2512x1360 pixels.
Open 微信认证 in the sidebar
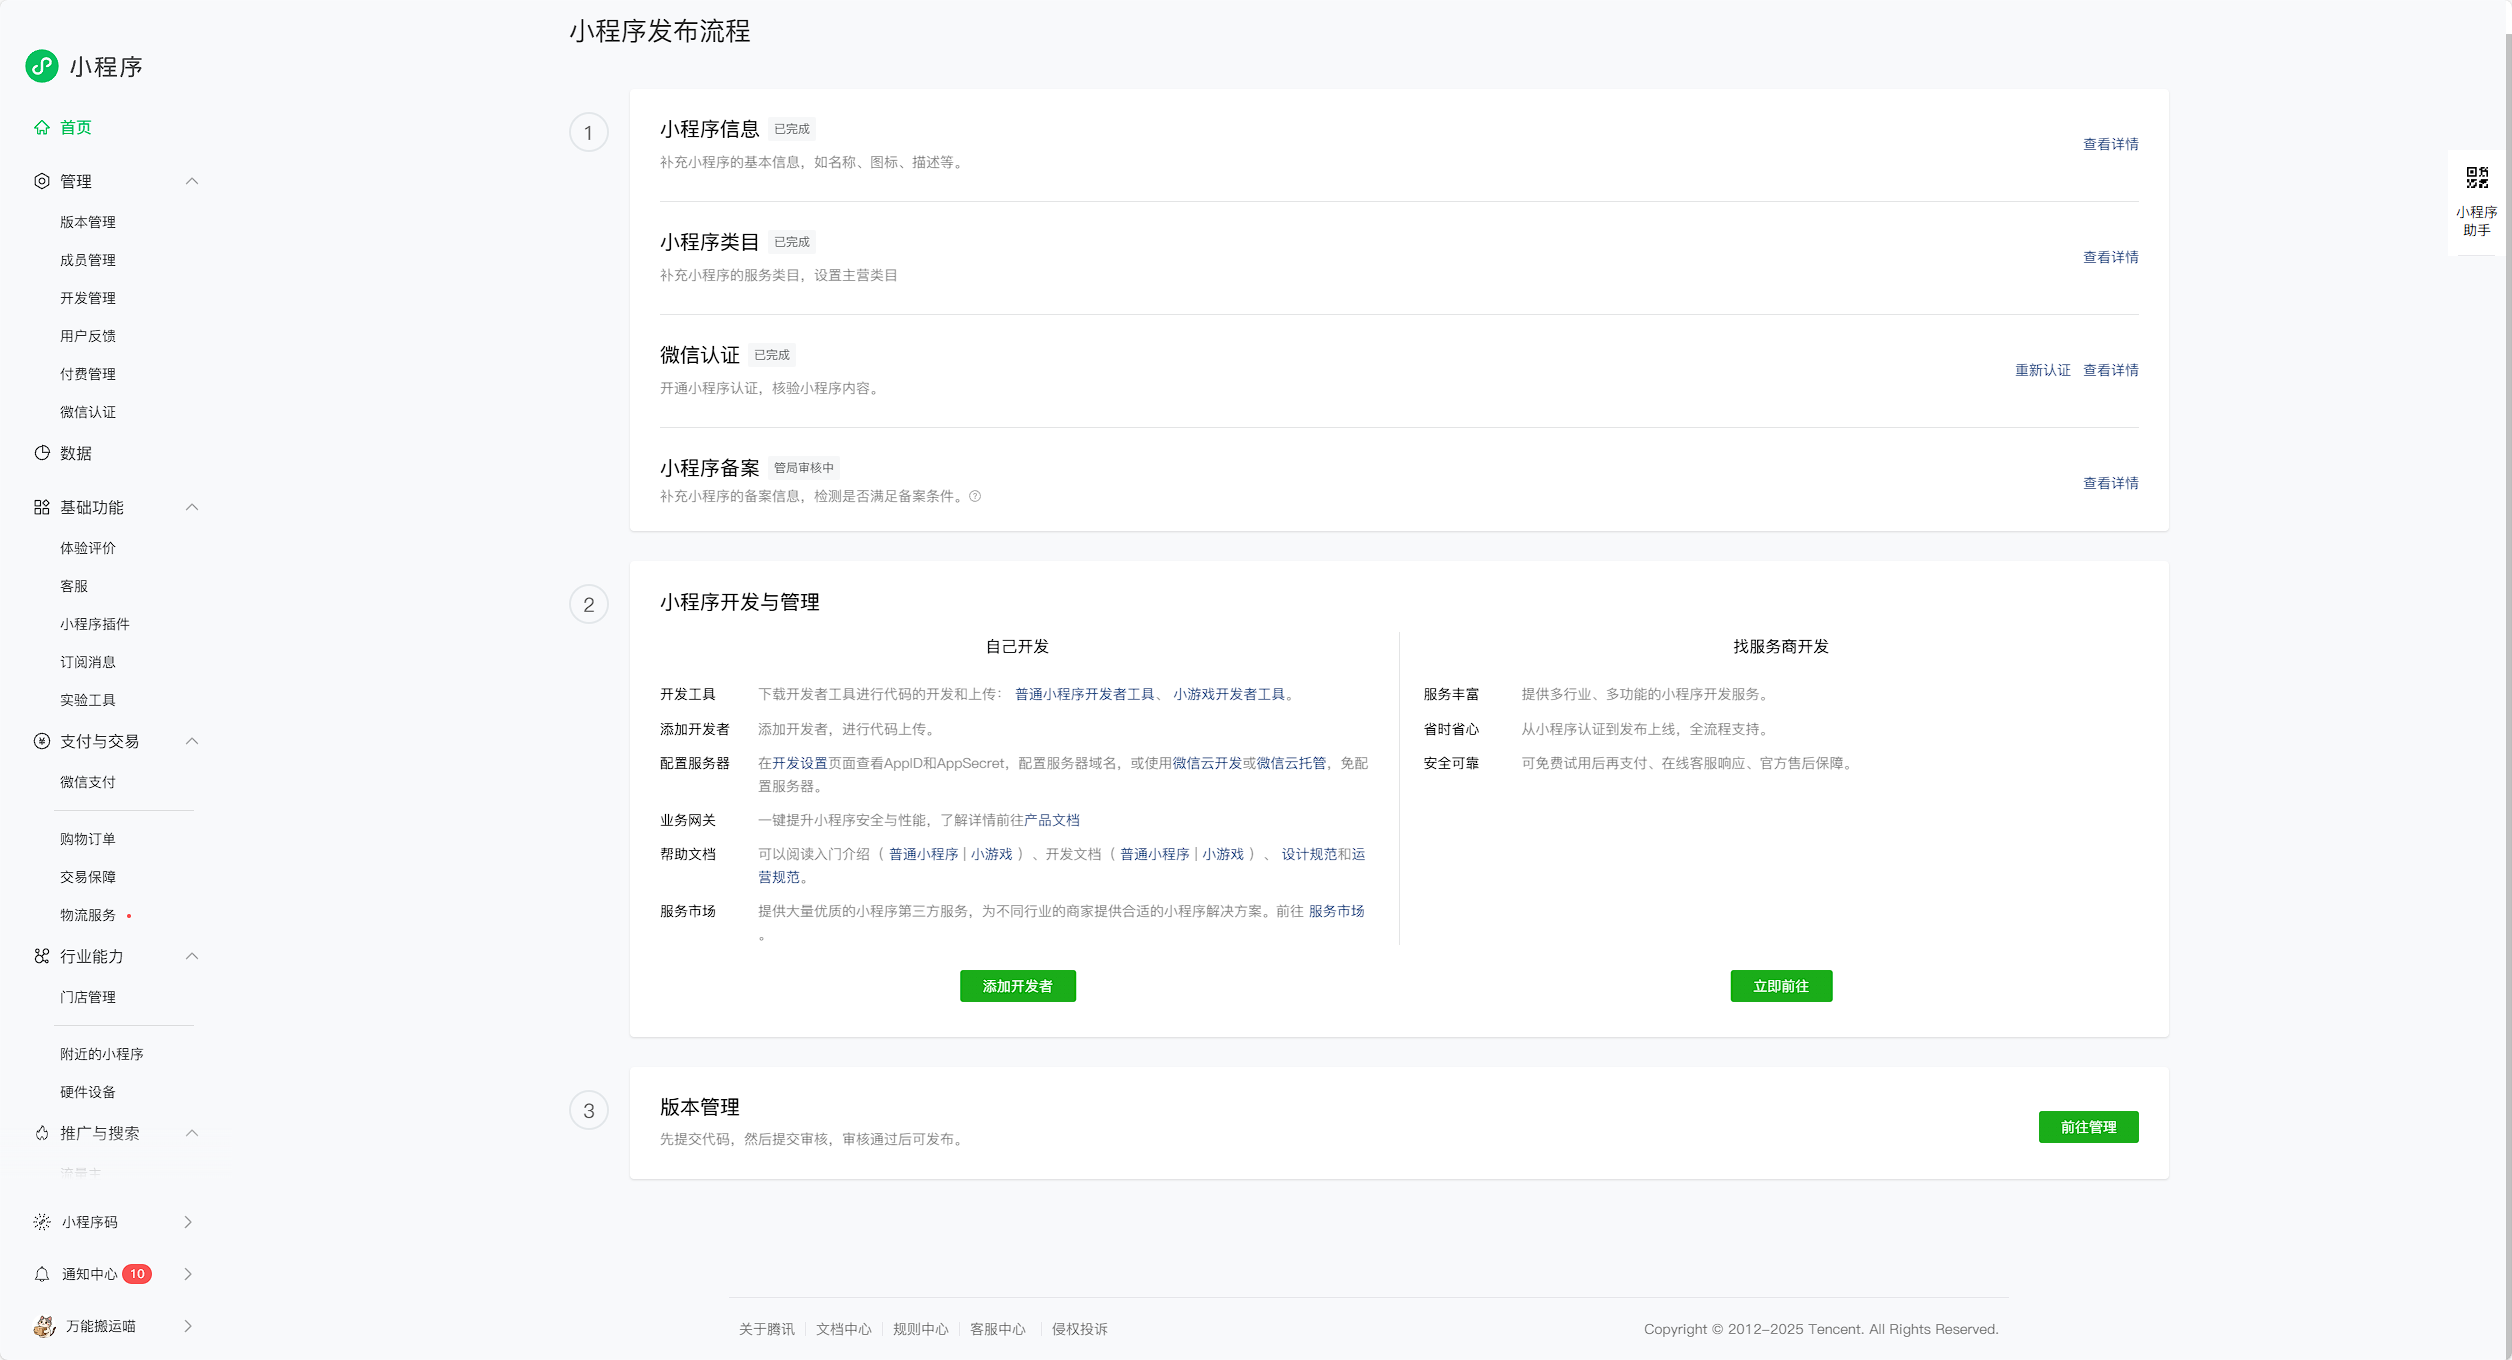pyautogui.click(x=88, y=412)
